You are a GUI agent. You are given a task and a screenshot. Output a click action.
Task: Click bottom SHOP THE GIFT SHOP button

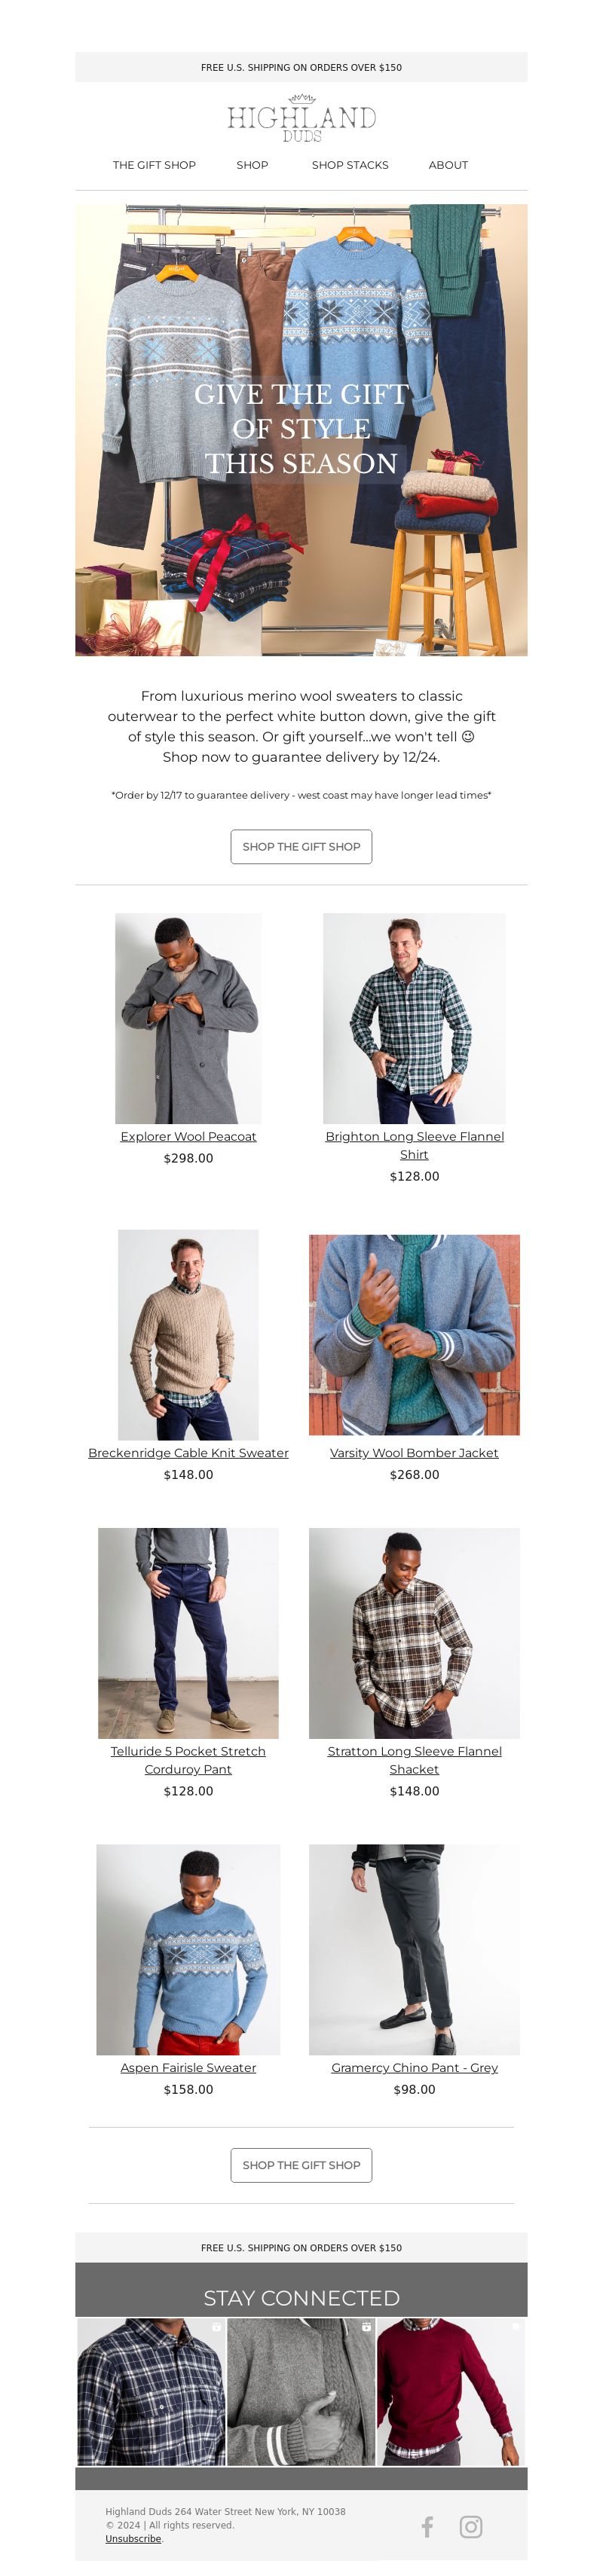[301, 2164]
